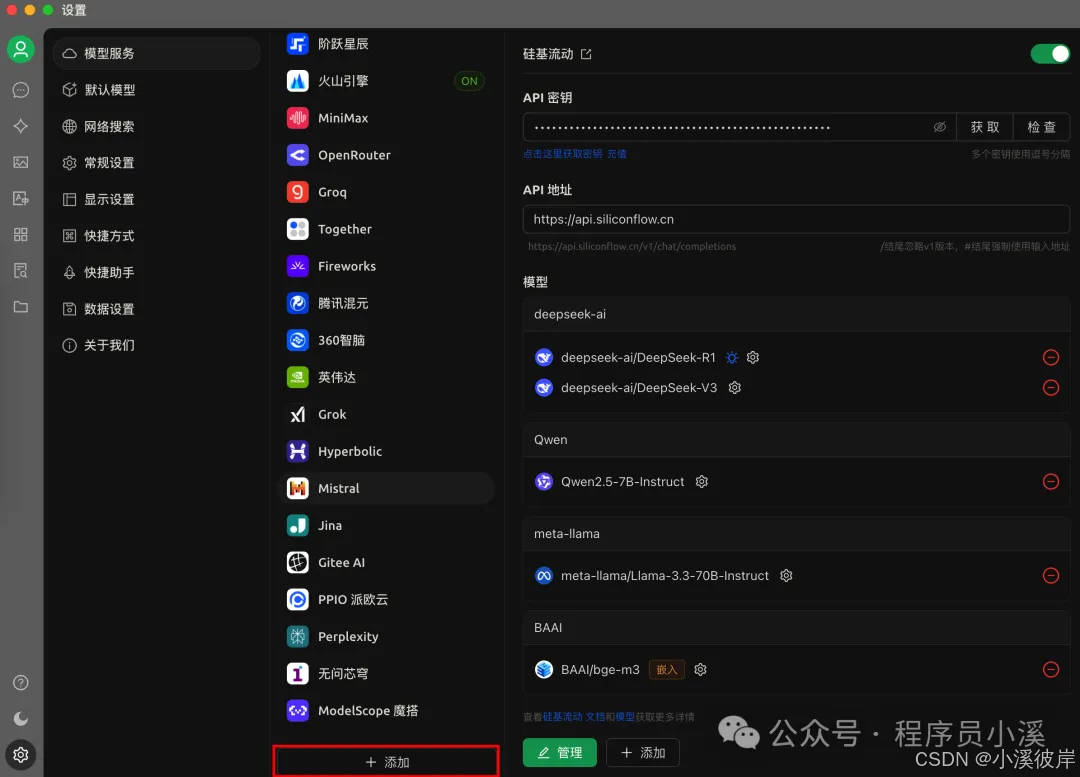Show the API key with eye icon
The height and width of the screenshot is (777, 1080).
click(x=939, y=127)
